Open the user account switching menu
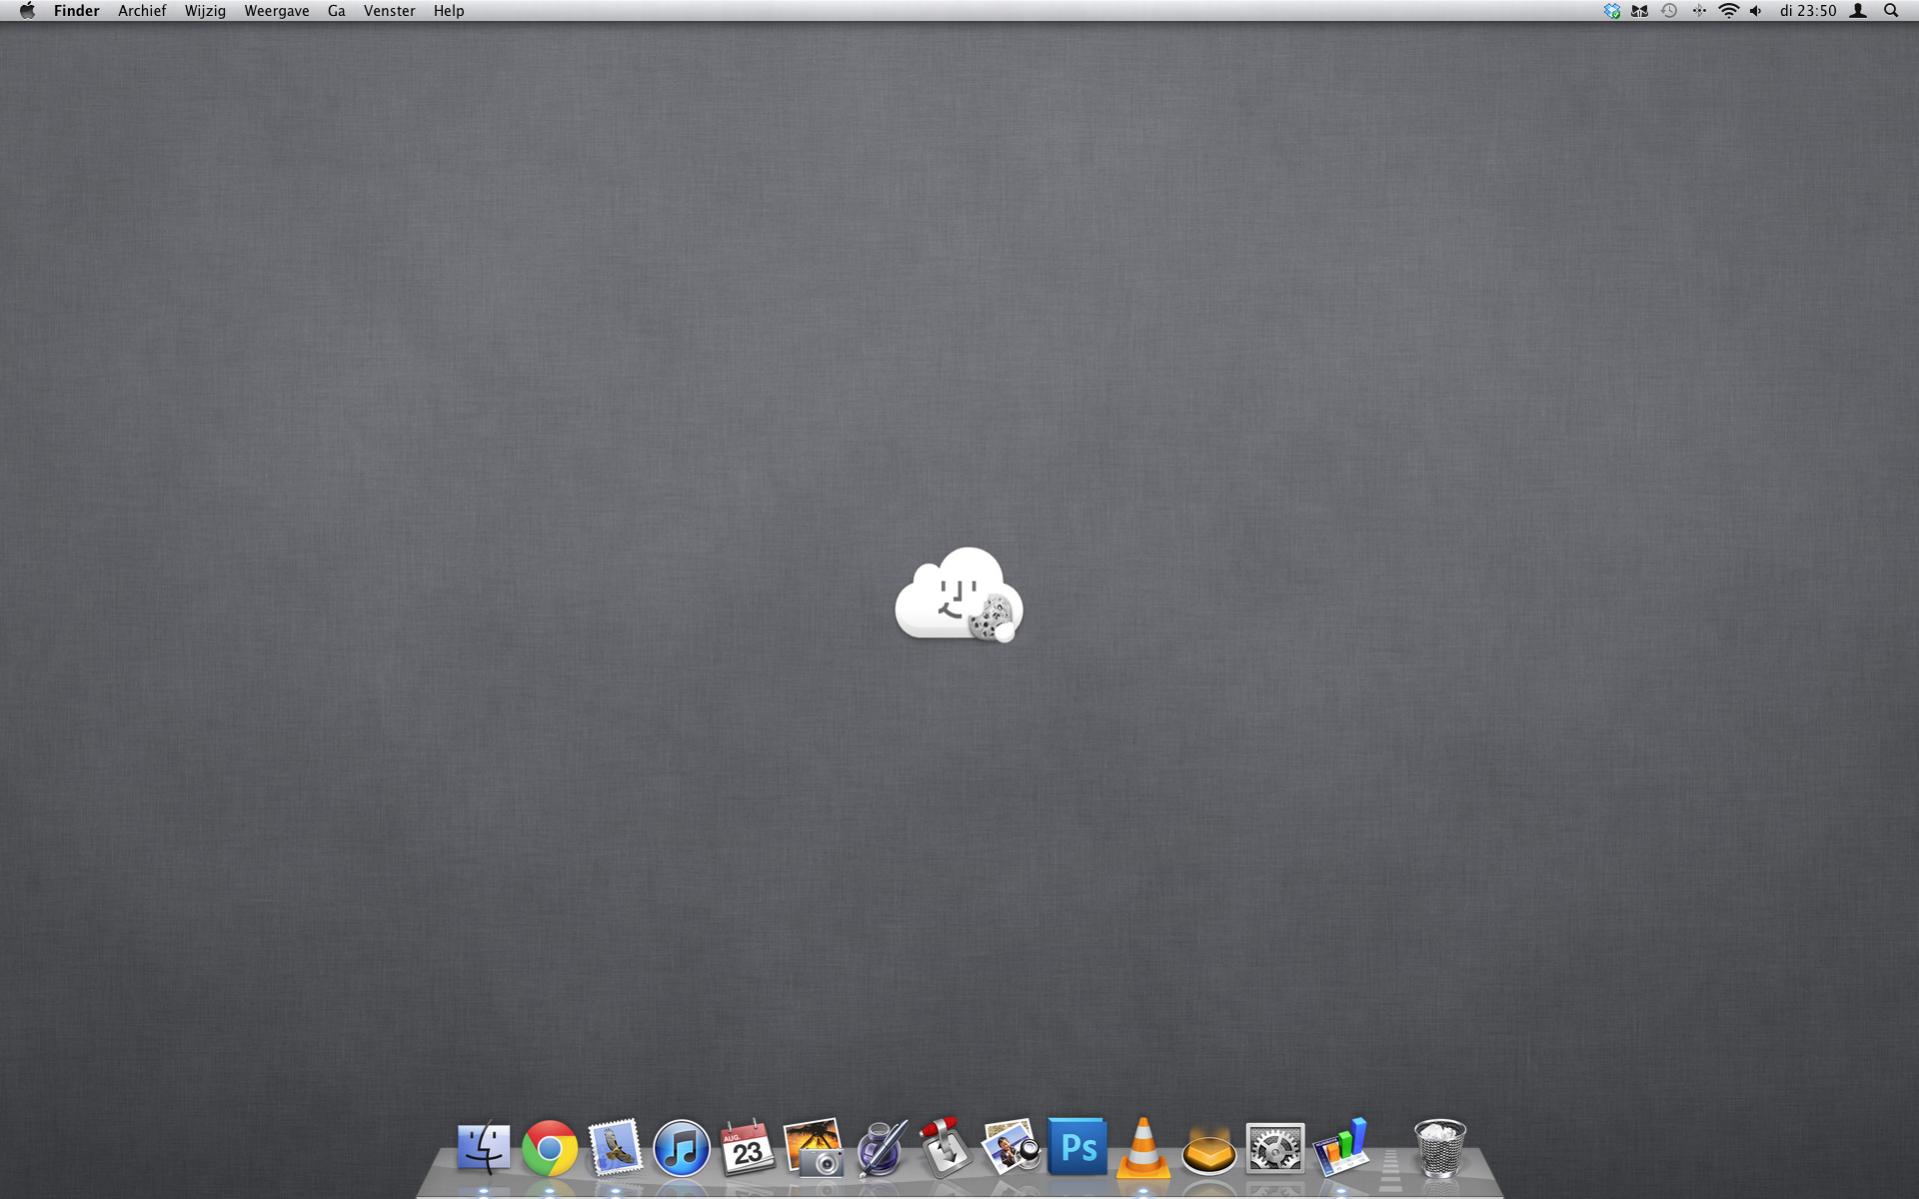1919x1199 pixels. [x=1858, y=11]
